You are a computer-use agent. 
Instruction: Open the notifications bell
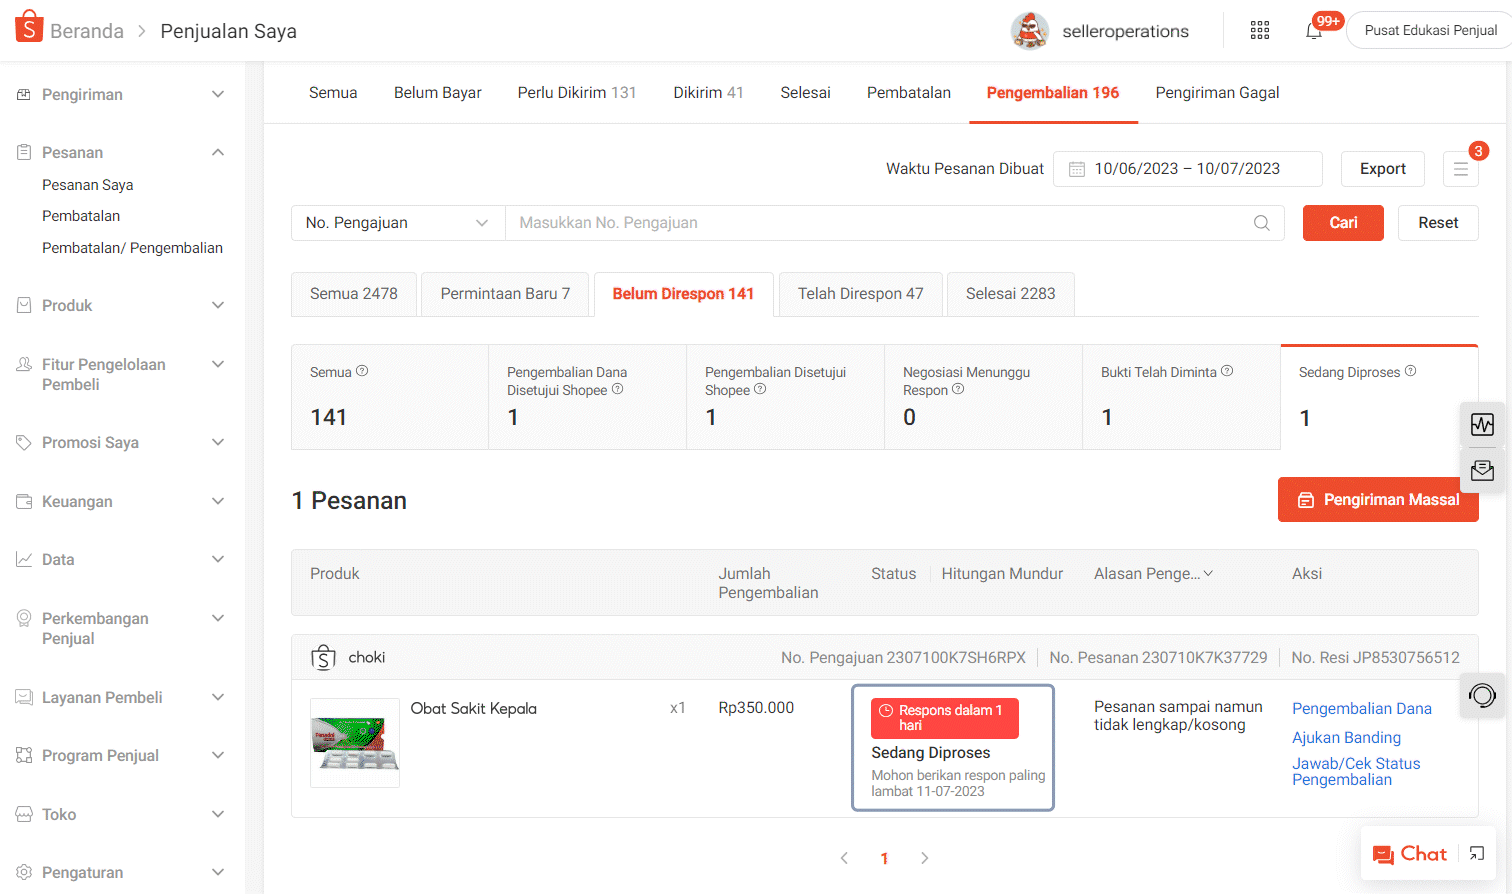pos(1315,30)
